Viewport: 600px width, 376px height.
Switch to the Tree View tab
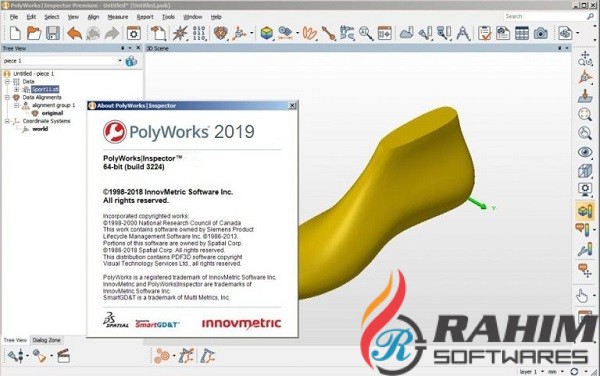[x=15, y=340]
